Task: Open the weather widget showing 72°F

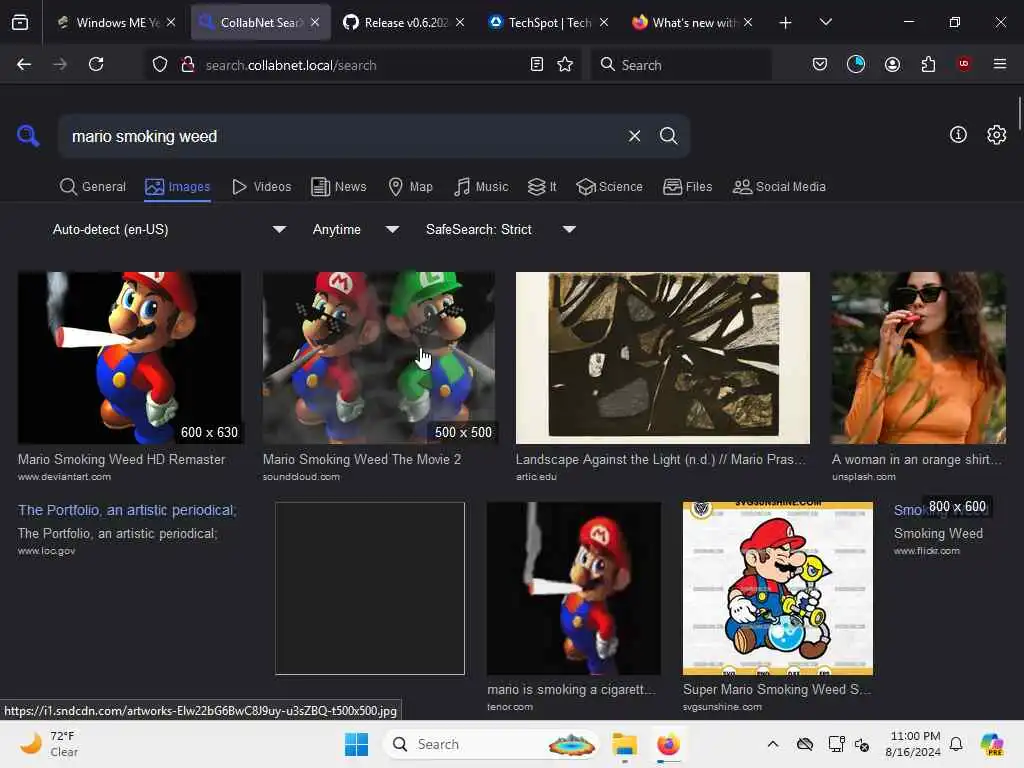Action: (x=49, y=744)
